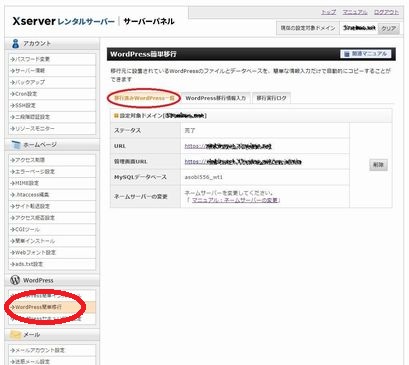Open Webフォント設定 in the sidebar
Image resolution: width=409 pixels, height=365 pixels.
coord(52,252)
